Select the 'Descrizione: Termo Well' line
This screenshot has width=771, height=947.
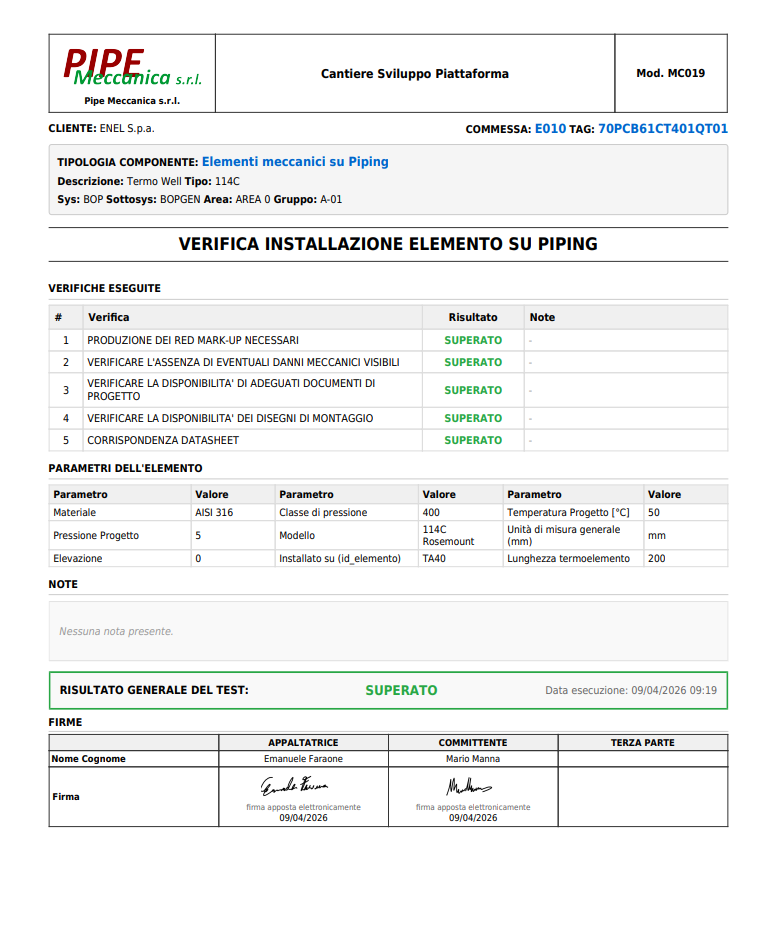click(x=149, y=181)
